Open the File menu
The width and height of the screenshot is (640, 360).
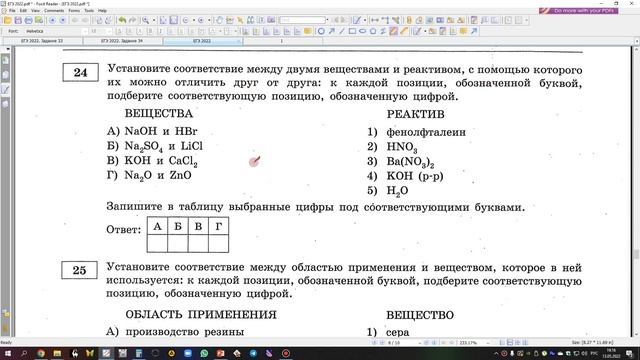(12, 10)
